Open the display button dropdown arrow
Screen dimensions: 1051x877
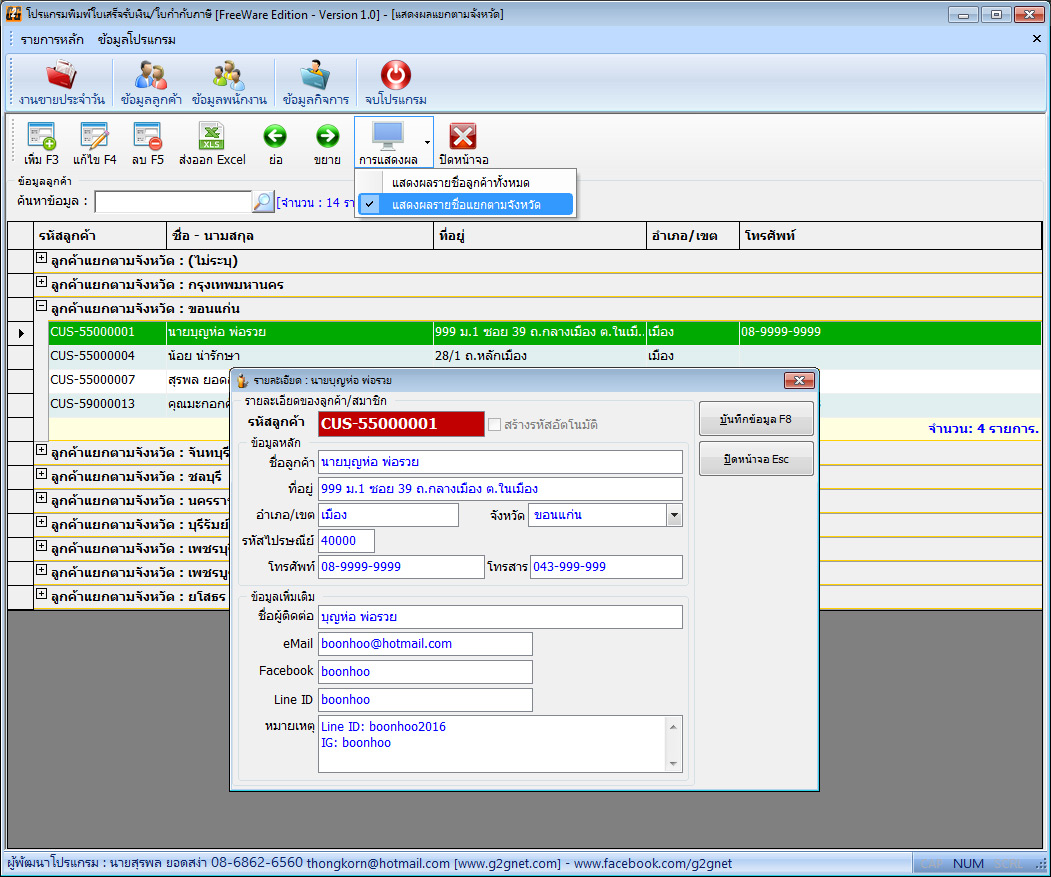(x=427, y=141)
